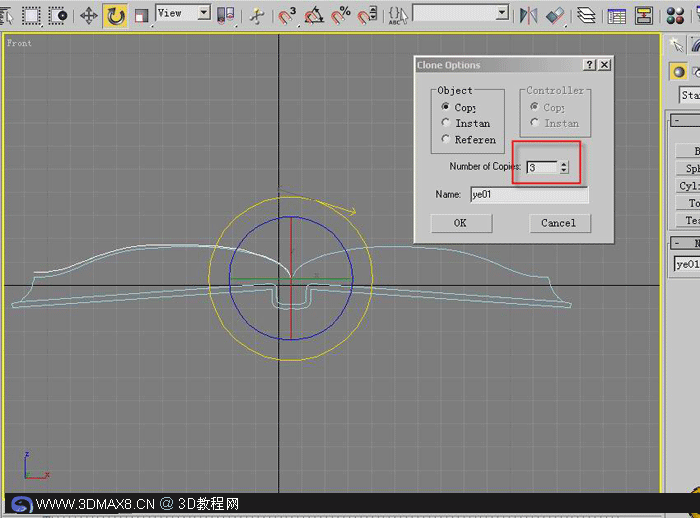Click the Sphere primitive button
This screenshot has width=700, height=518.
pyautogui.click(x=688, y=168)
